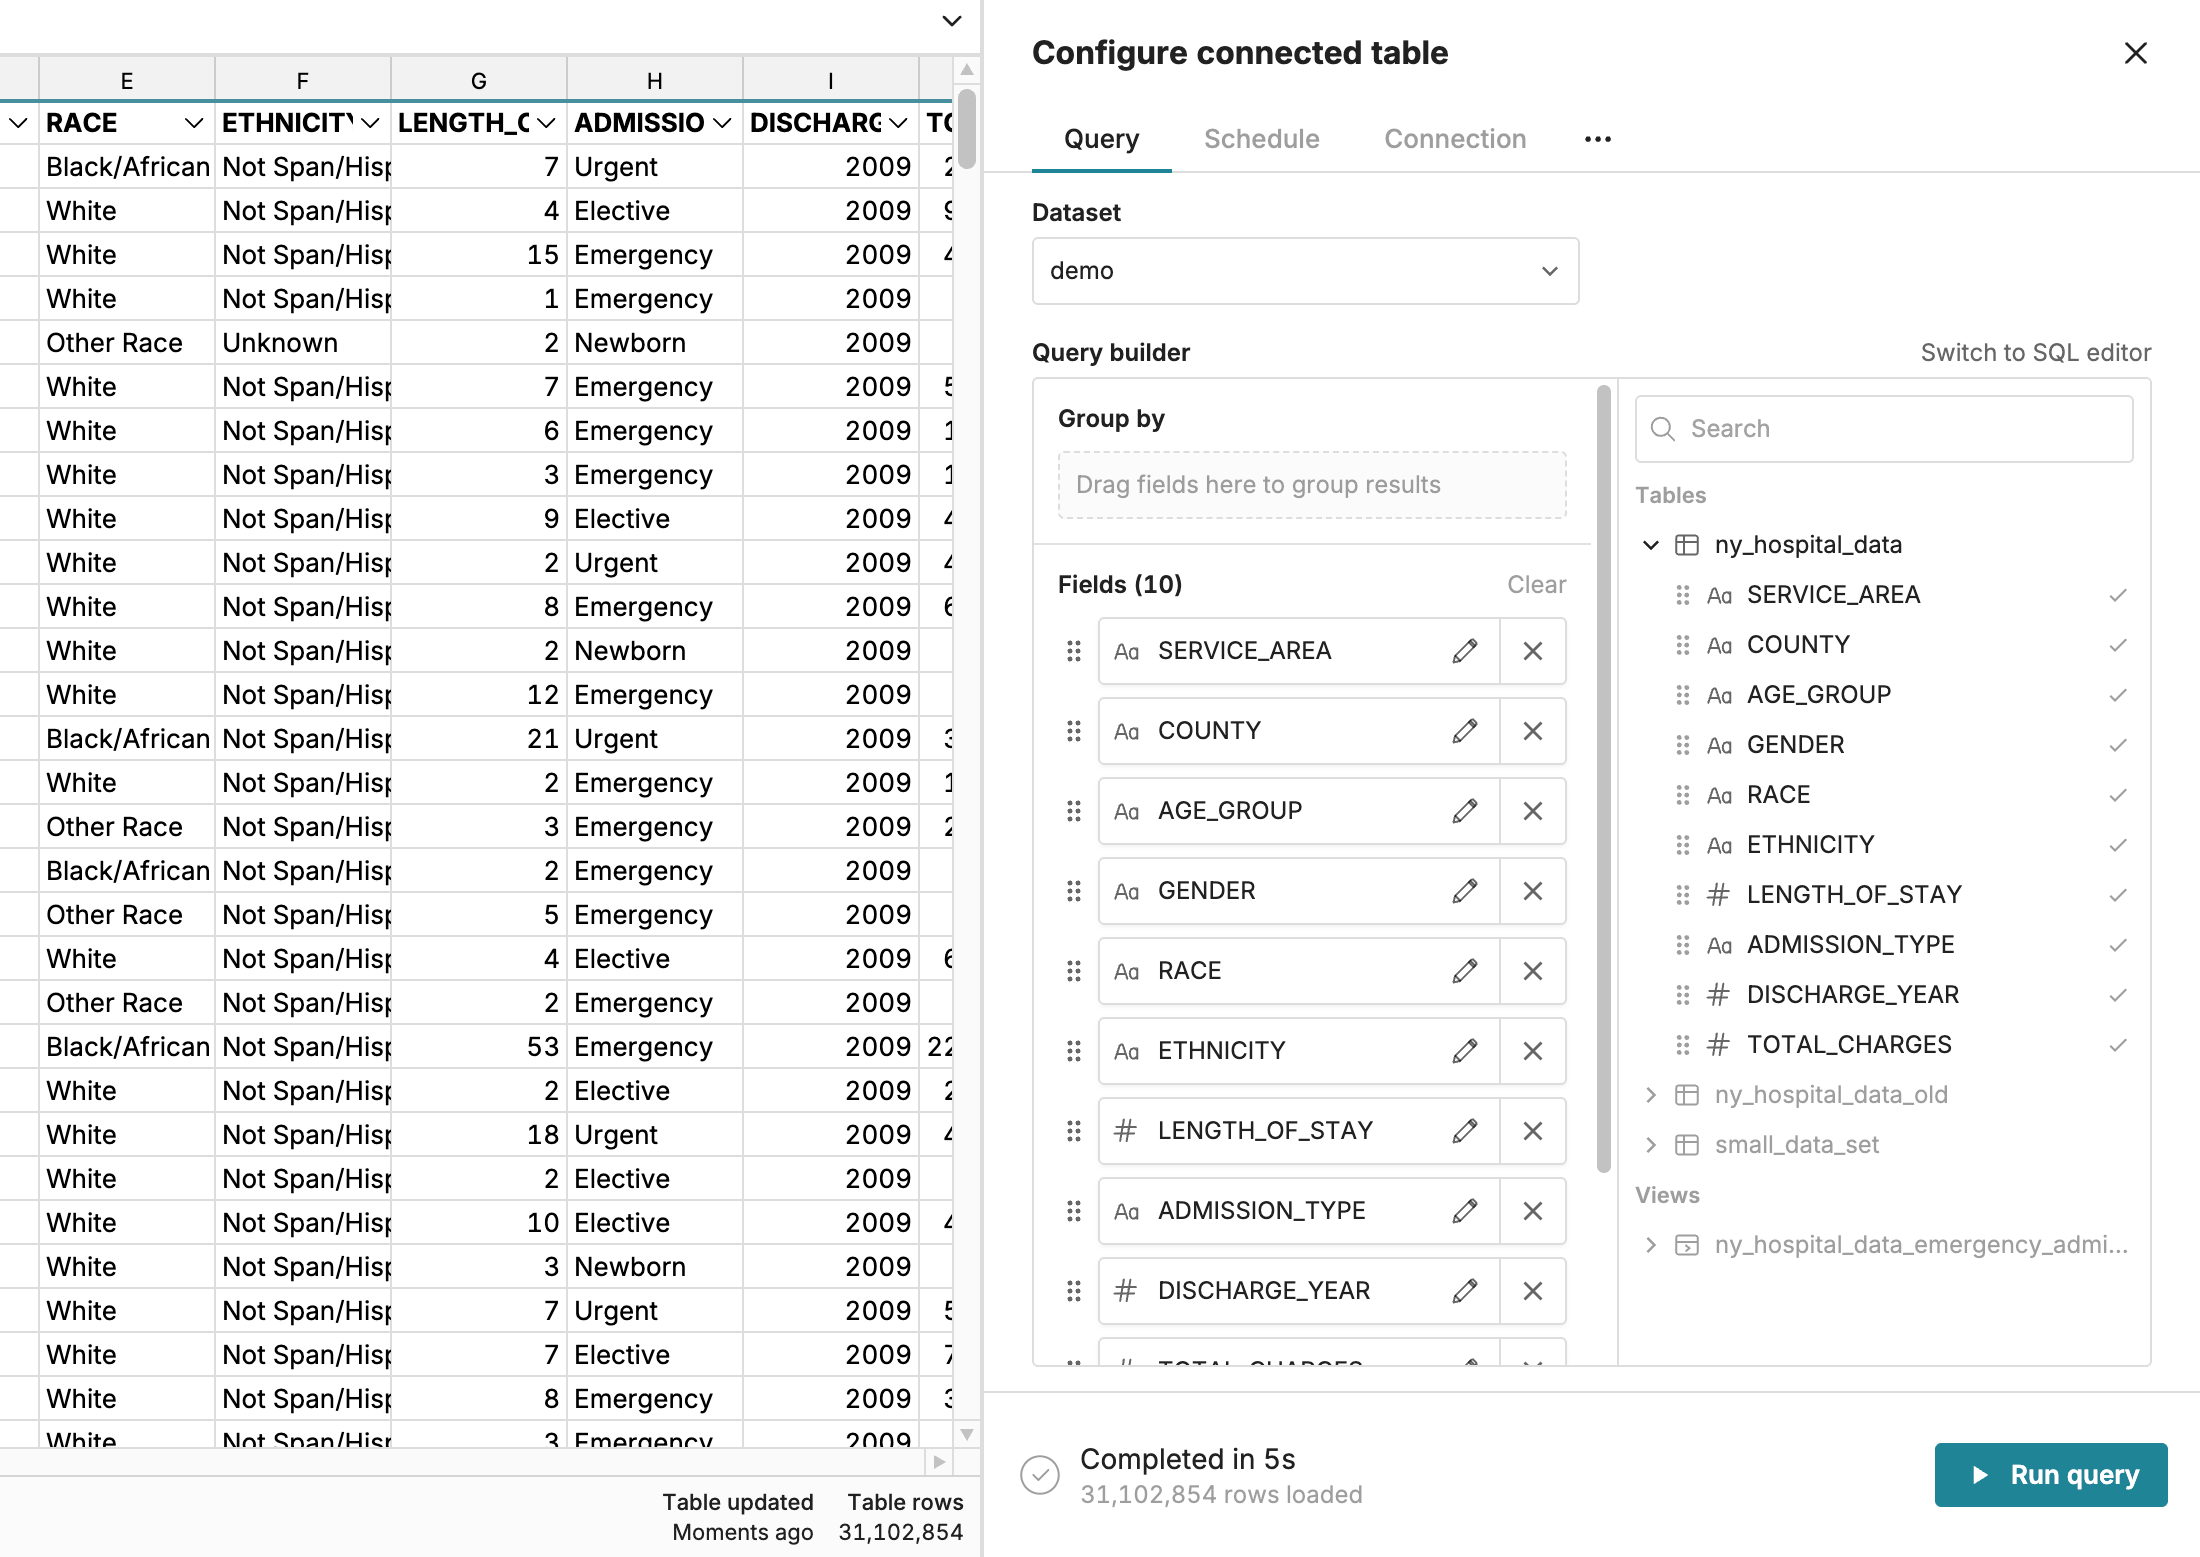Expand the small_data_set table
This screenshot has width=2200, height=1557.
point(1651,1145)
